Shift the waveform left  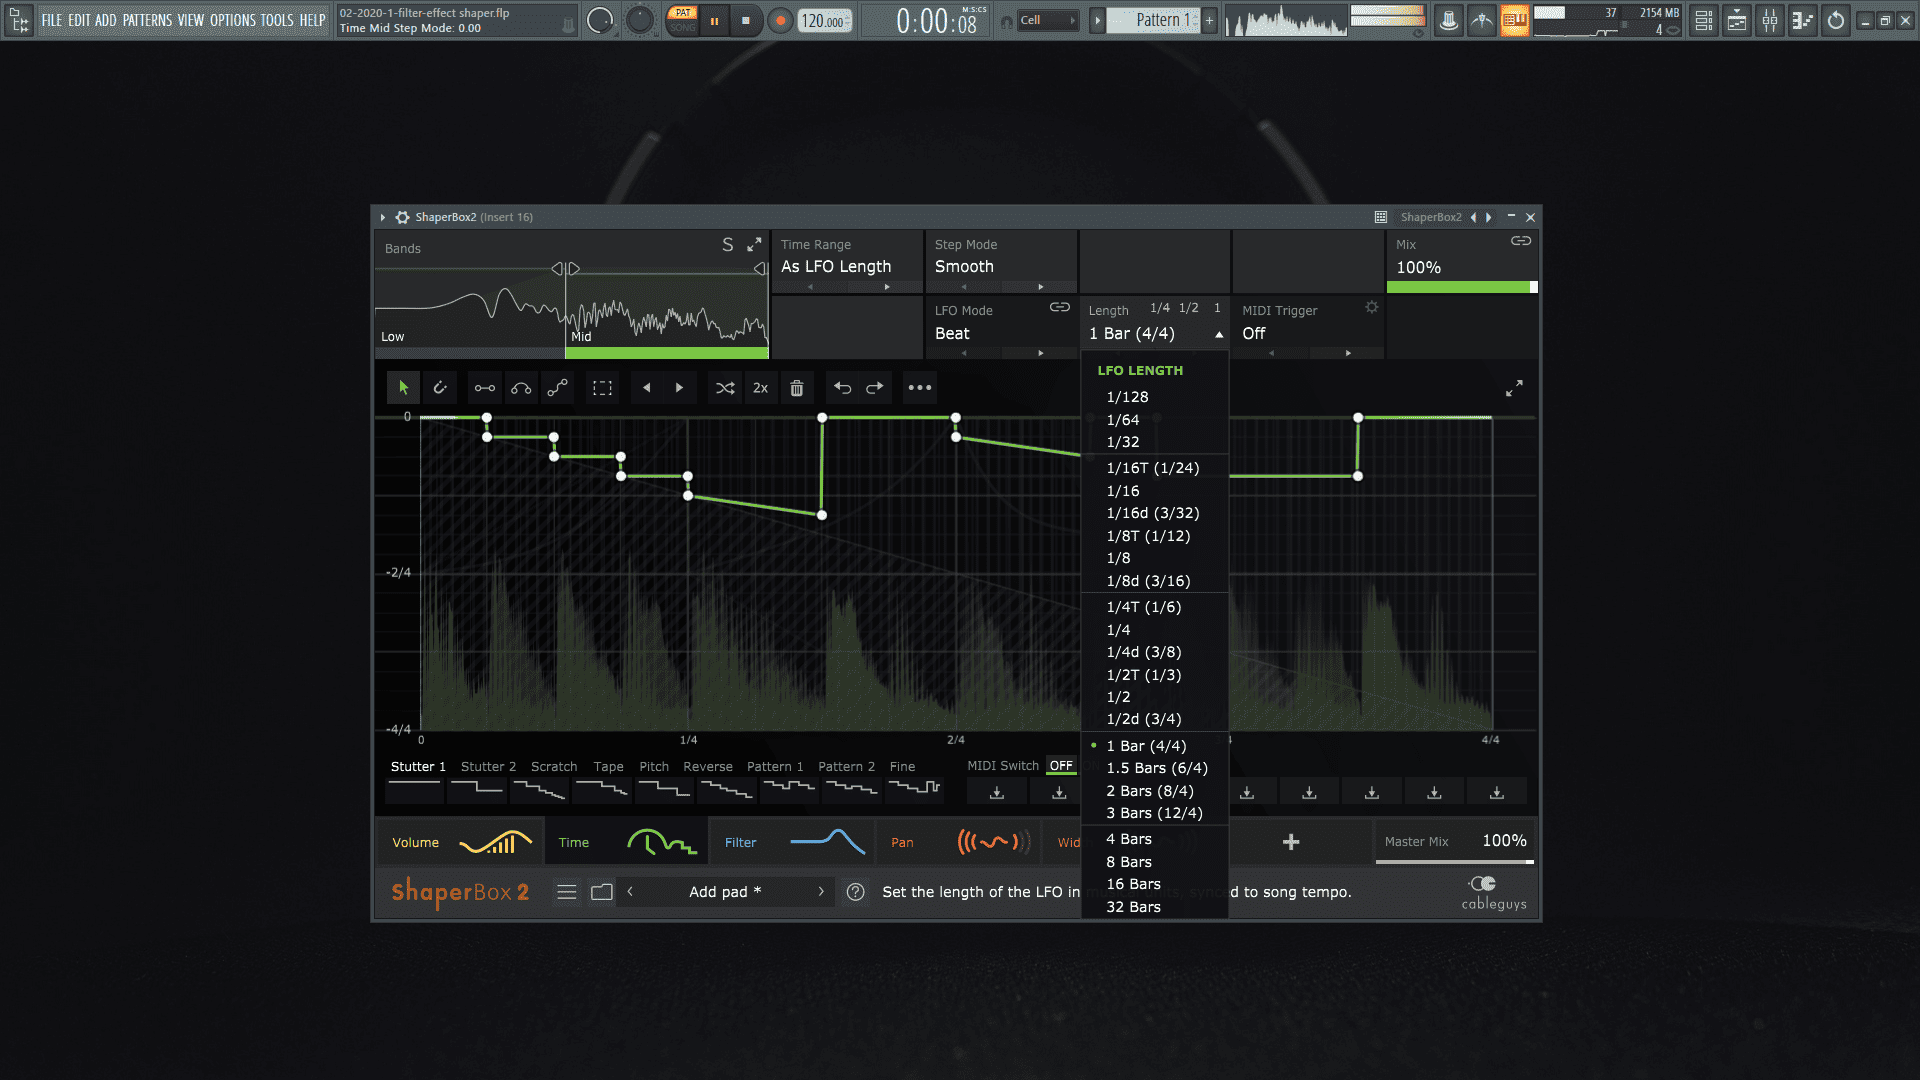[x=646, y=388]
